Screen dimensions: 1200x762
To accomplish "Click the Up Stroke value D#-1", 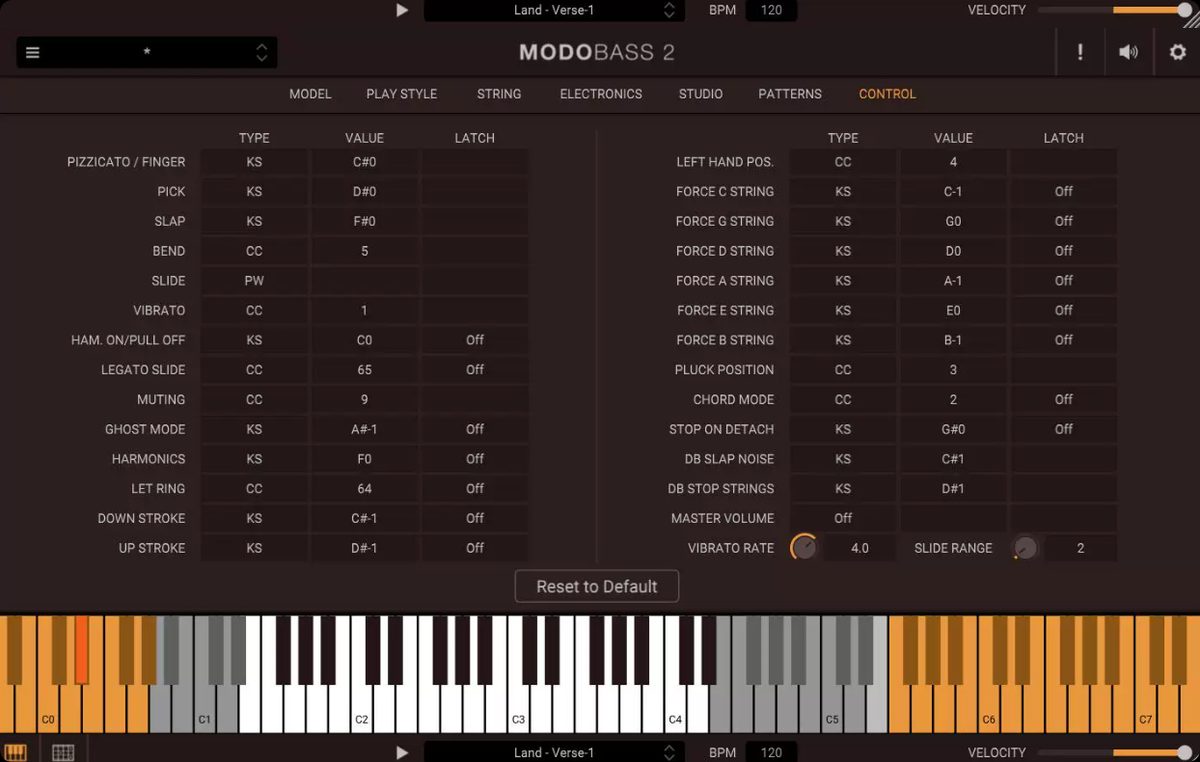I will [x=365, y=548].
